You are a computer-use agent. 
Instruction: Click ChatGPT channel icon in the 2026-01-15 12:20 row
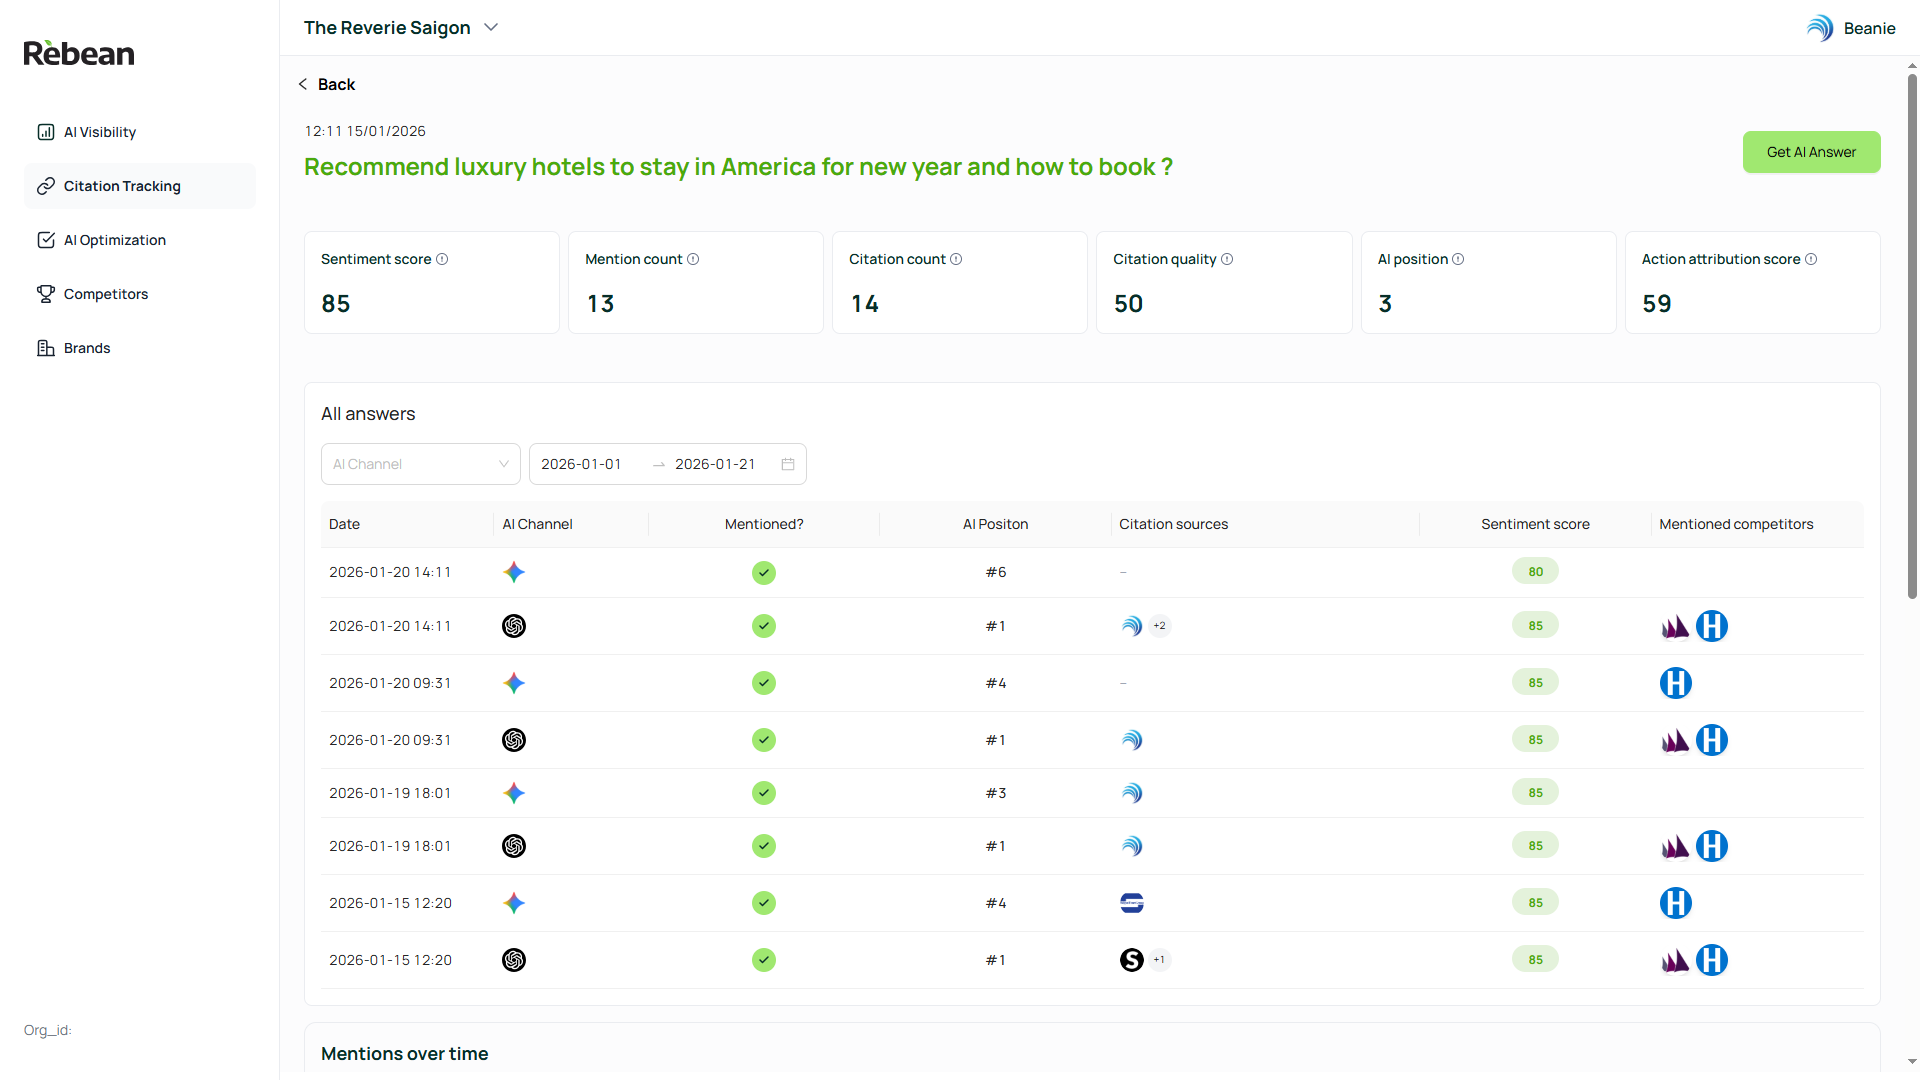tap(514, 960)
